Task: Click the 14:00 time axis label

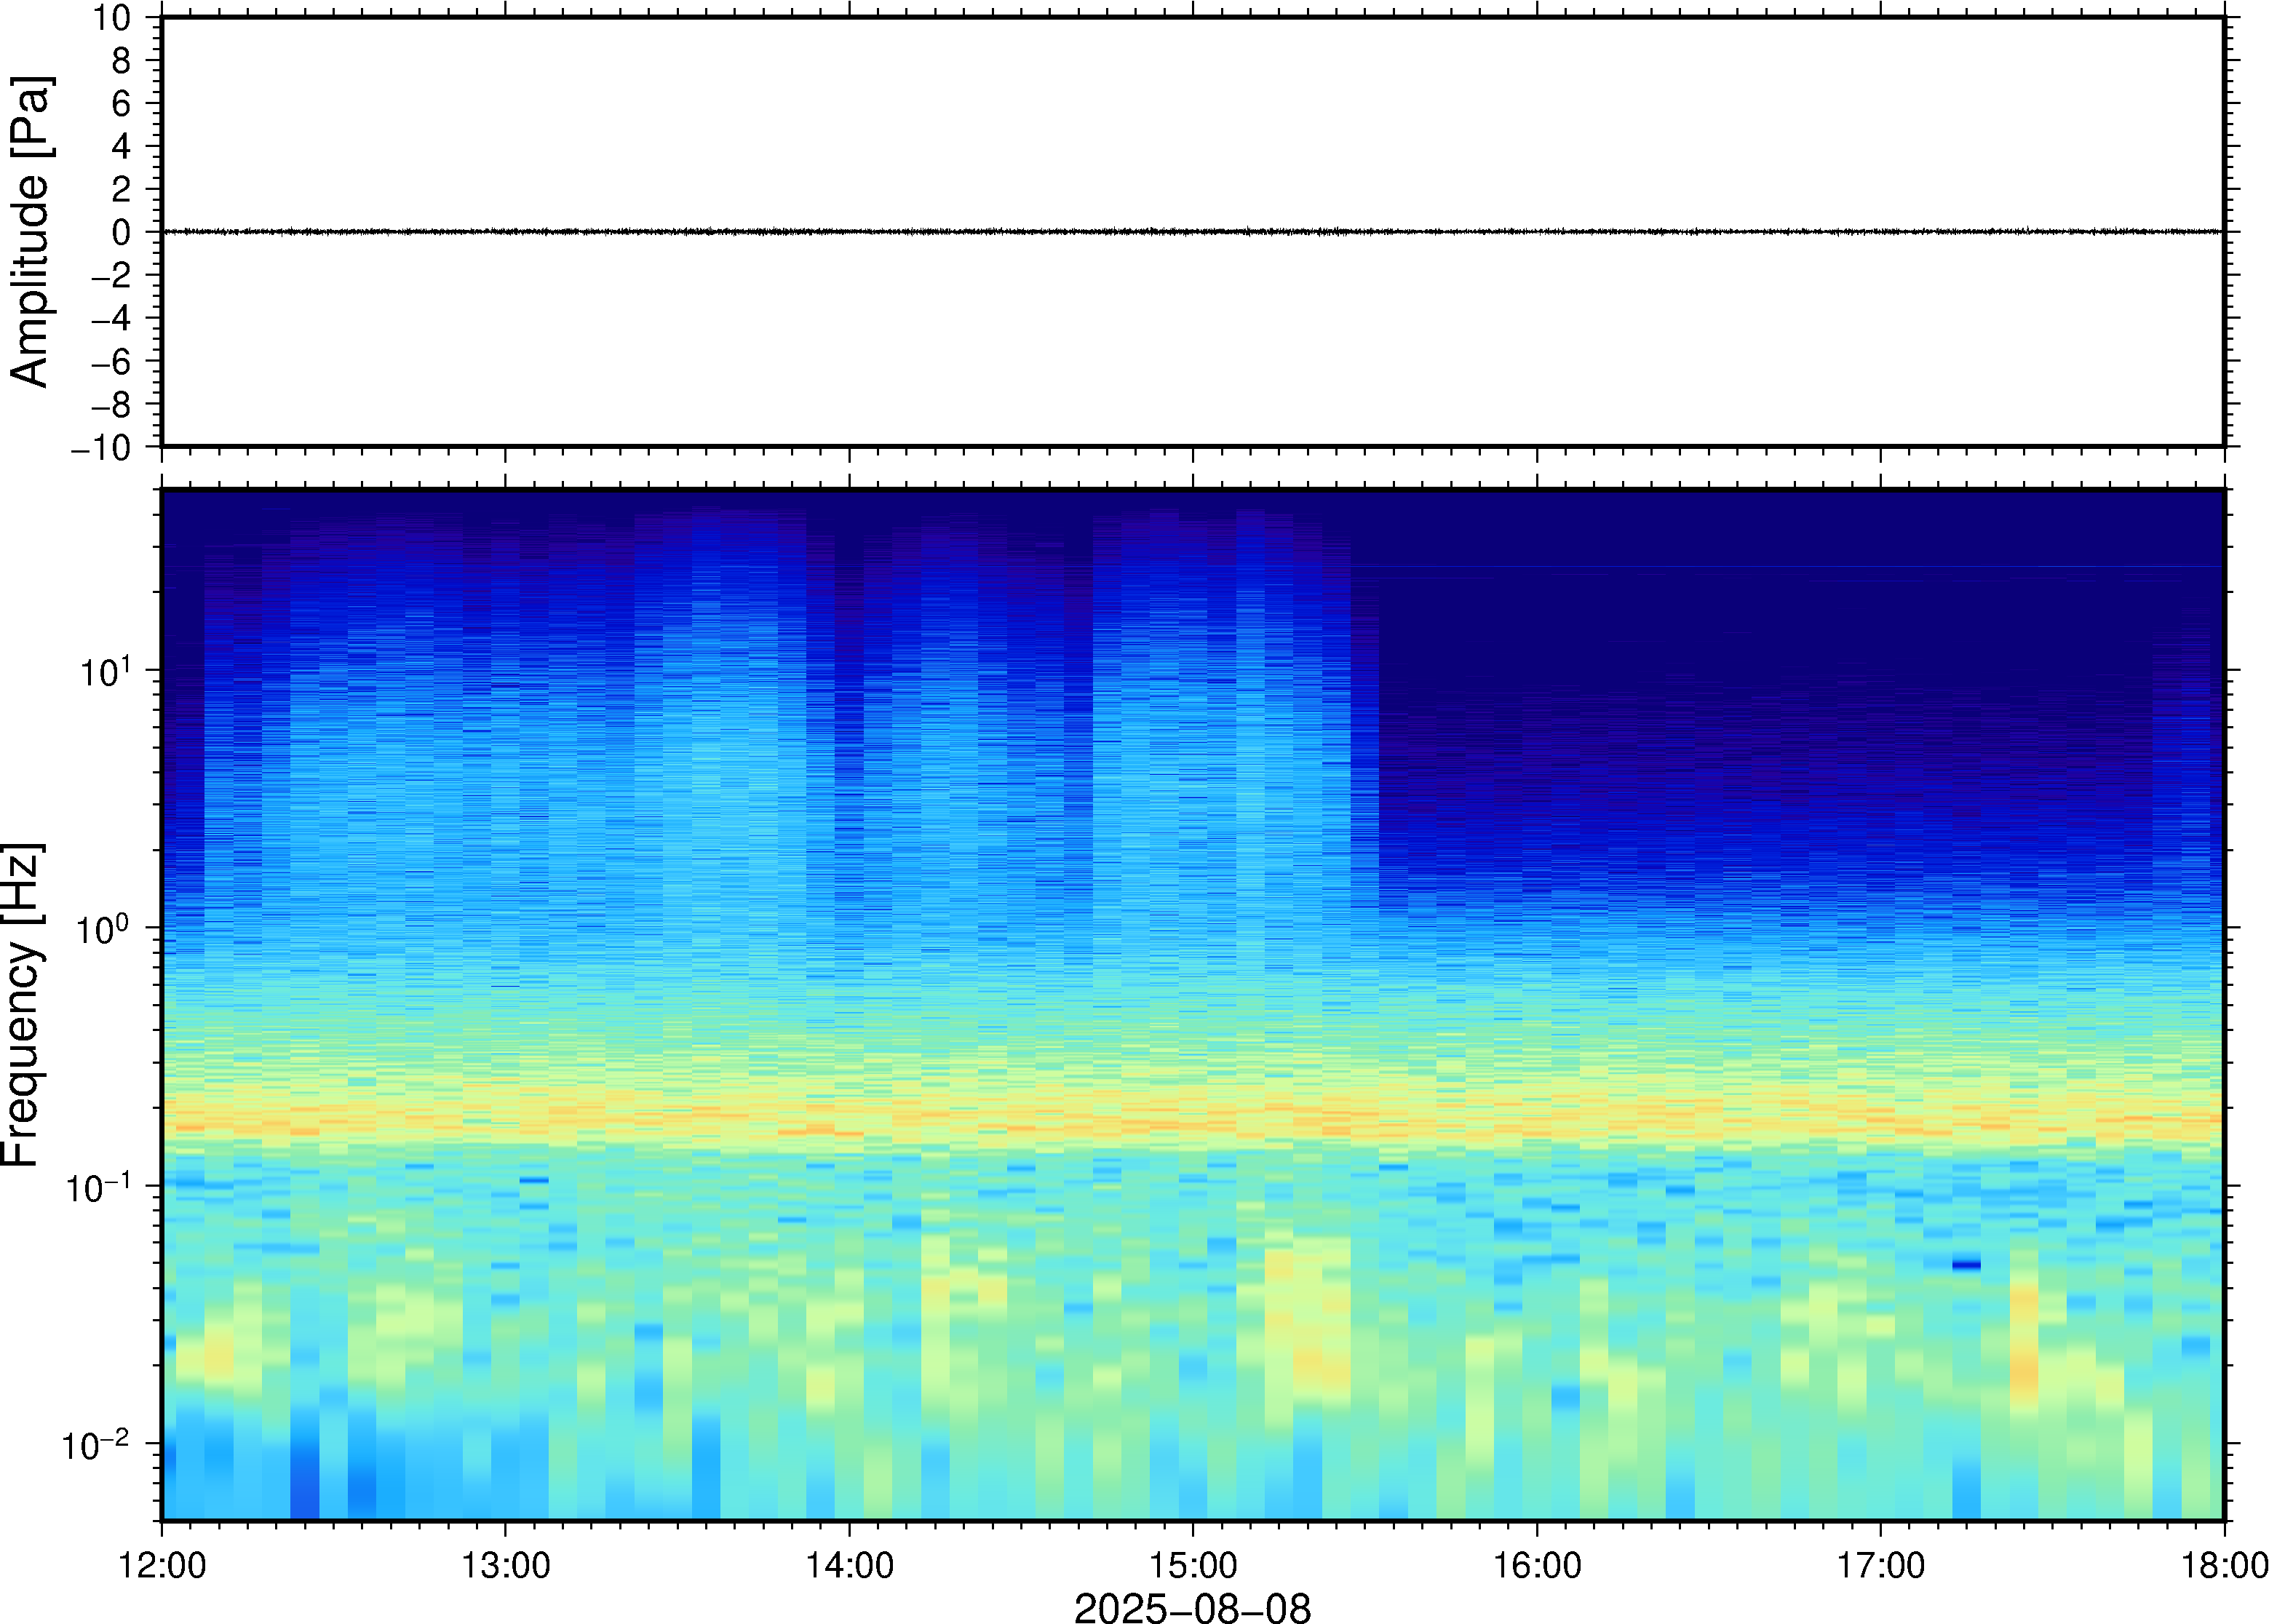Action: [850, 1565]
